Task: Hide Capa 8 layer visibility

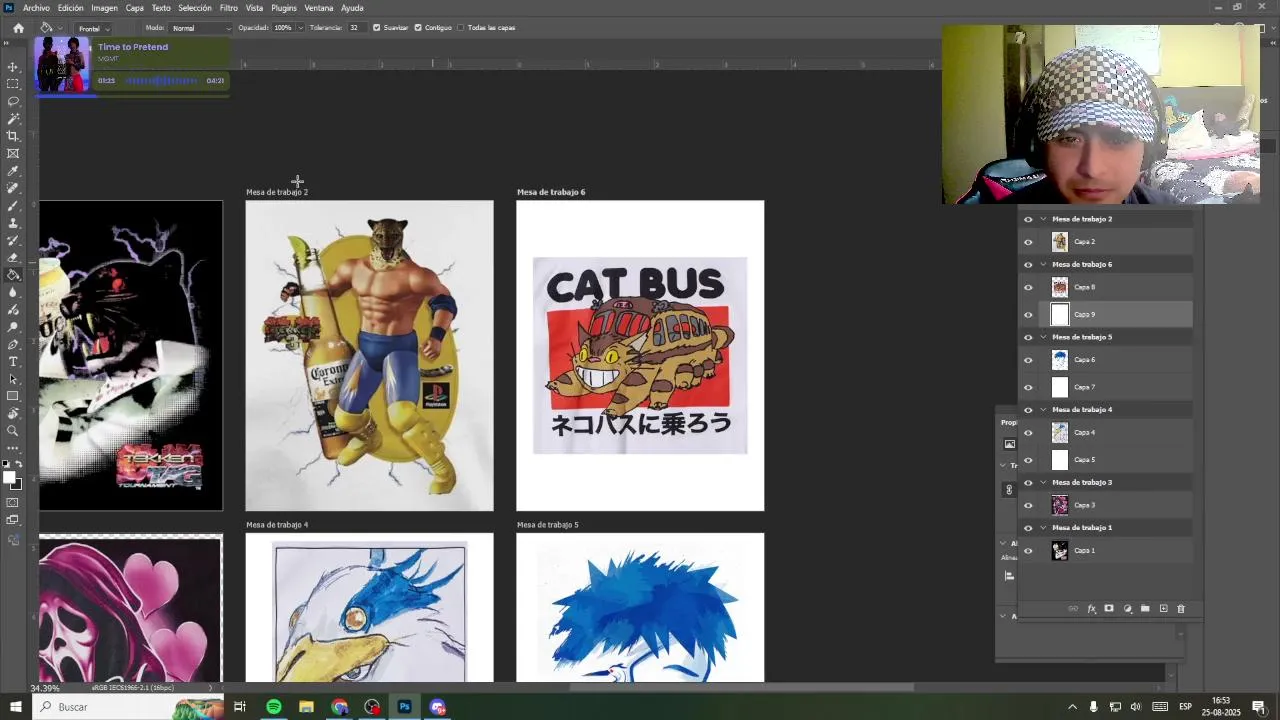Action: click(1028, 288)
